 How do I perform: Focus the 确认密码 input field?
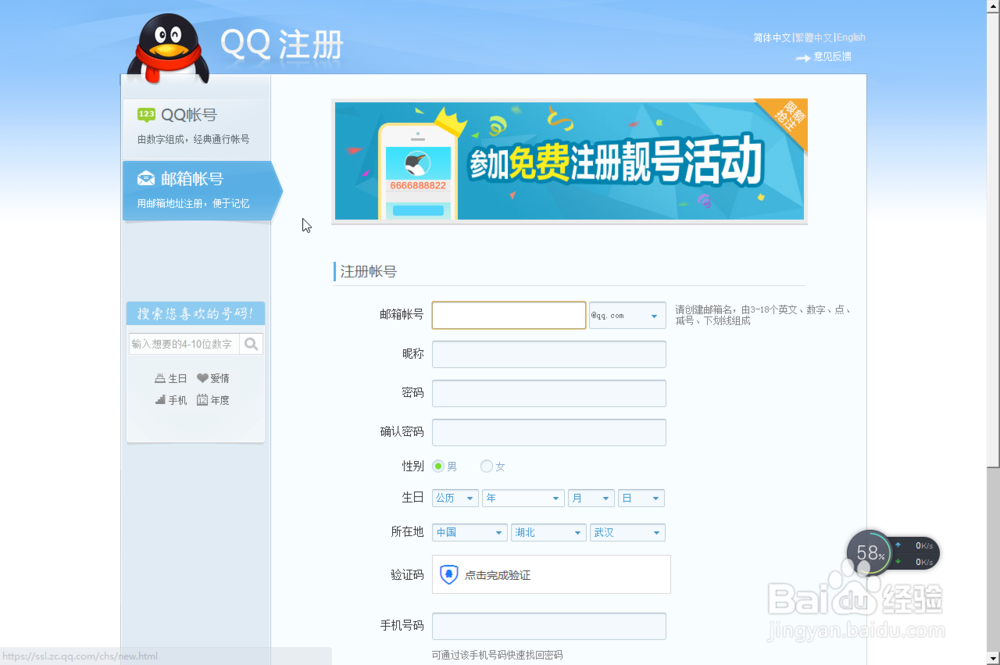tap(549, 432)
